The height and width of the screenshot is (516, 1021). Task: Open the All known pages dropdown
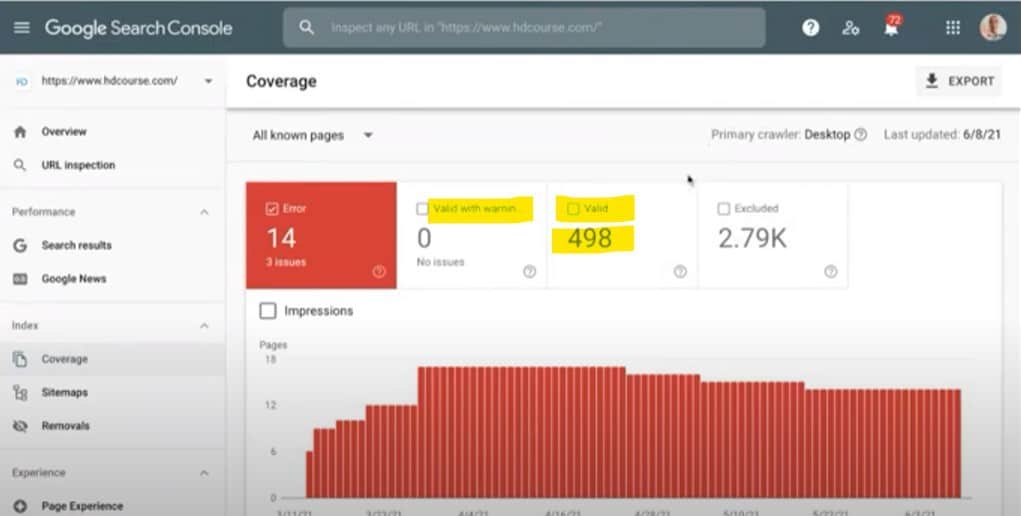pyautogui.click(x=313, y=136)
